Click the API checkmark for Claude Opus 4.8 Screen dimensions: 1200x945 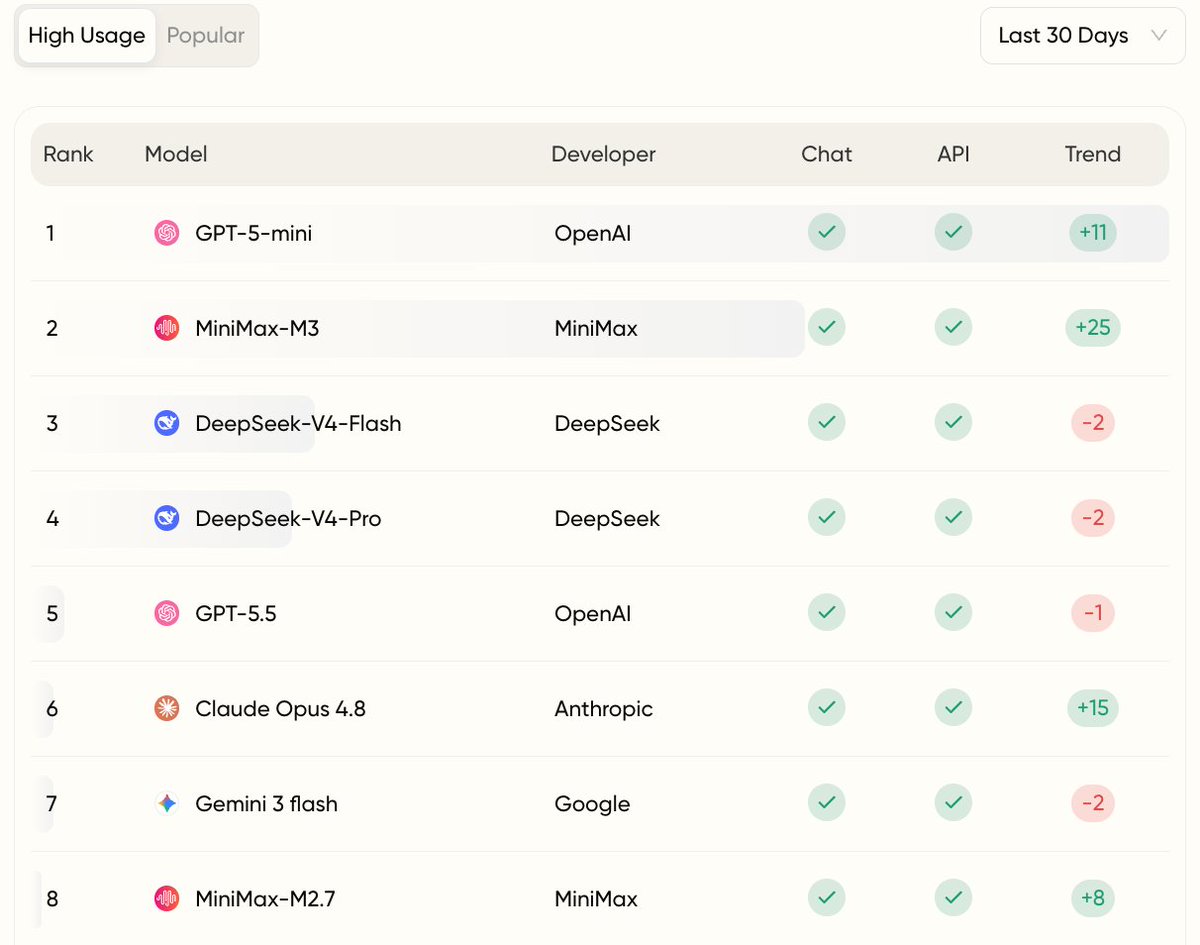click(953, 707)
